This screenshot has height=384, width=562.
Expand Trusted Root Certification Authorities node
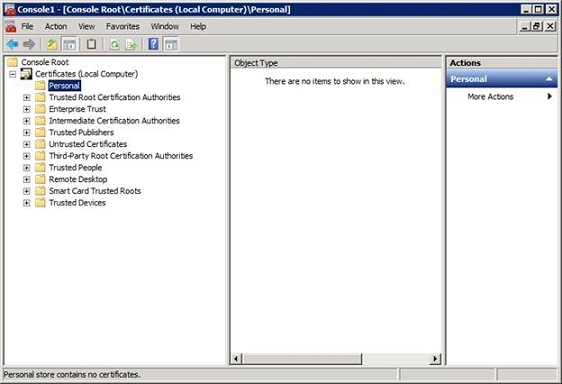tap(27, 98)
